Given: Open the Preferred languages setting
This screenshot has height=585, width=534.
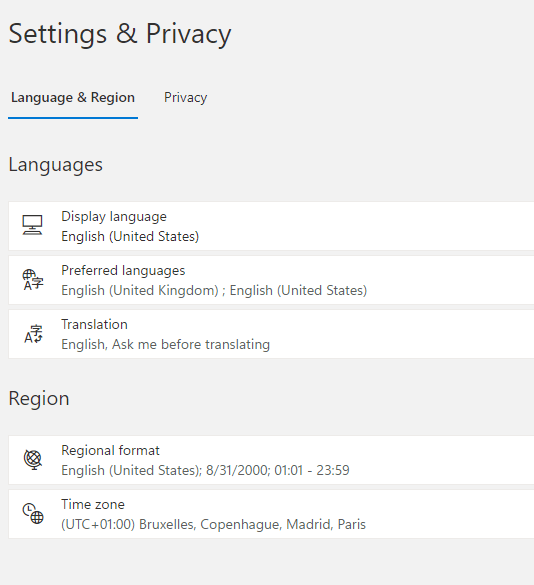Looking at the screenshot, I should click(x=271, y=280).
